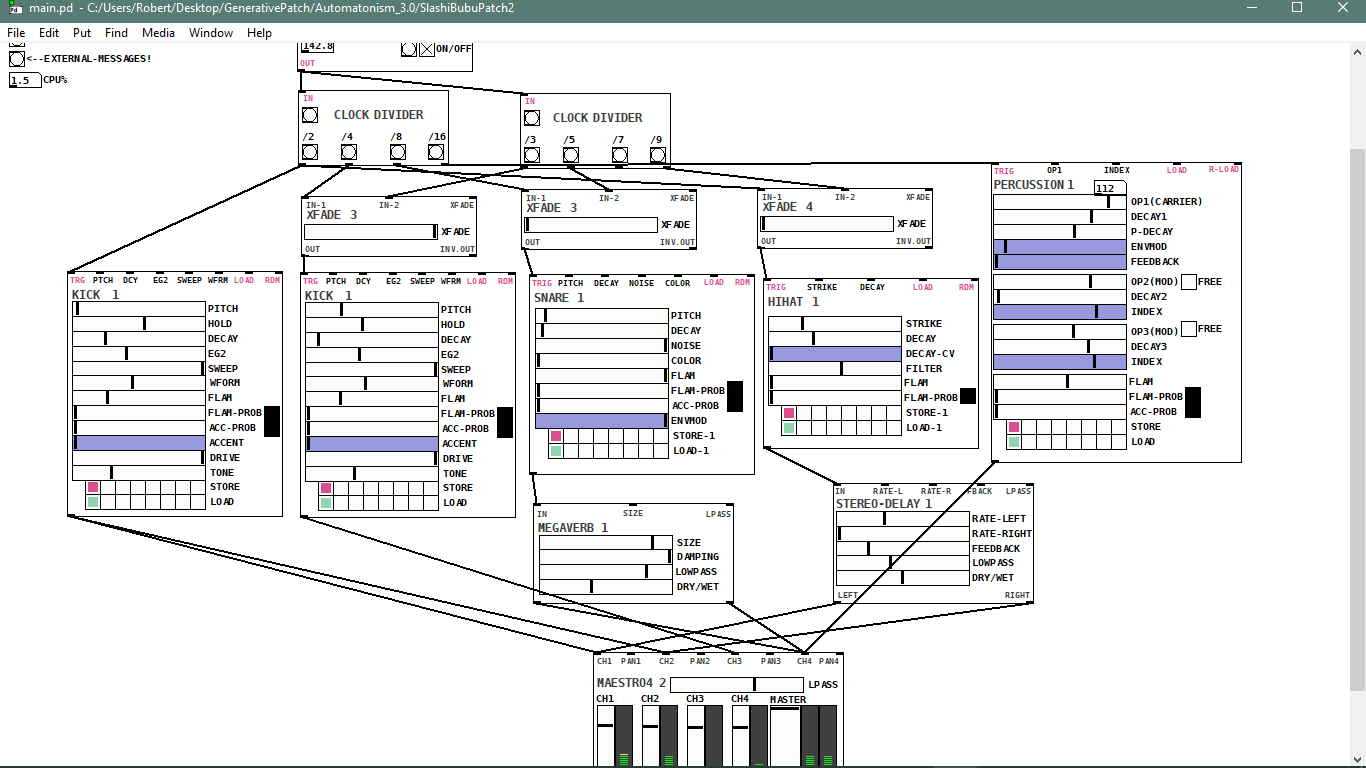1366x768 pixels.
Task: Adjust the CH1 fader in MAESTRO4 mixer
Action: click(604, 736)
